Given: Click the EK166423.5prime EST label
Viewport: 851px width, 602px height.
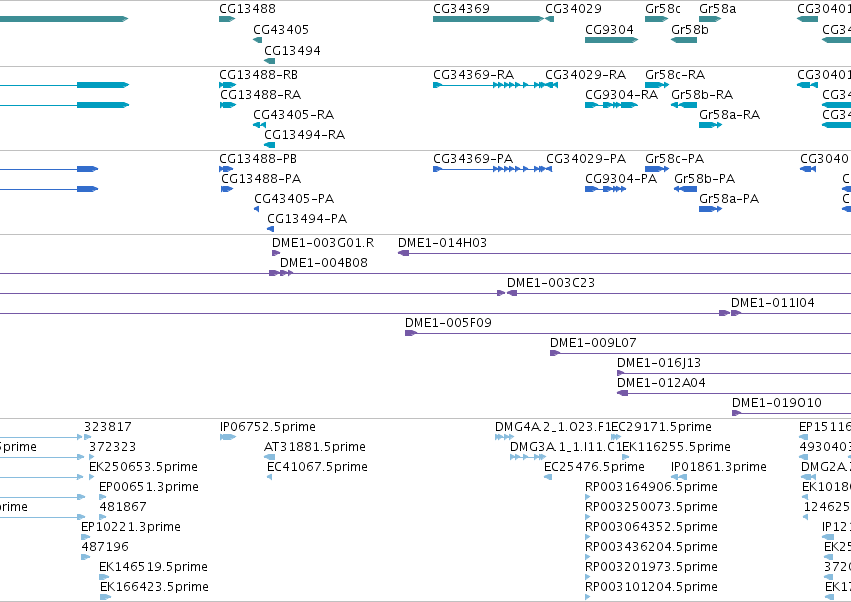Looking at the screenshot, I should click(154, 587).
